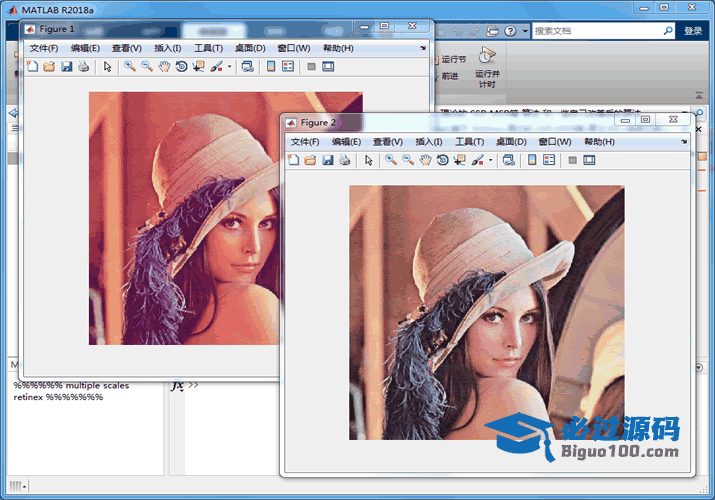
Task: Open 插入(I) menu in Figure 2
Action: [x=429, y=142]
